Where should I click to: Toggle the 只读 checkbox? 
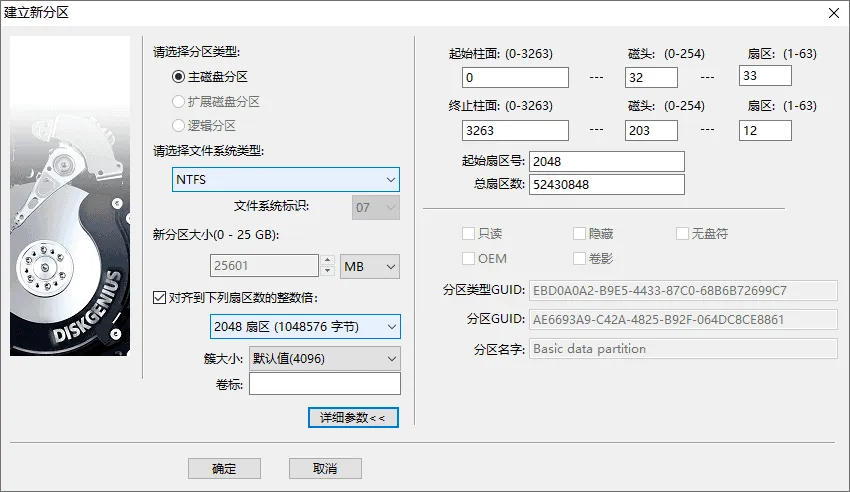468,234
